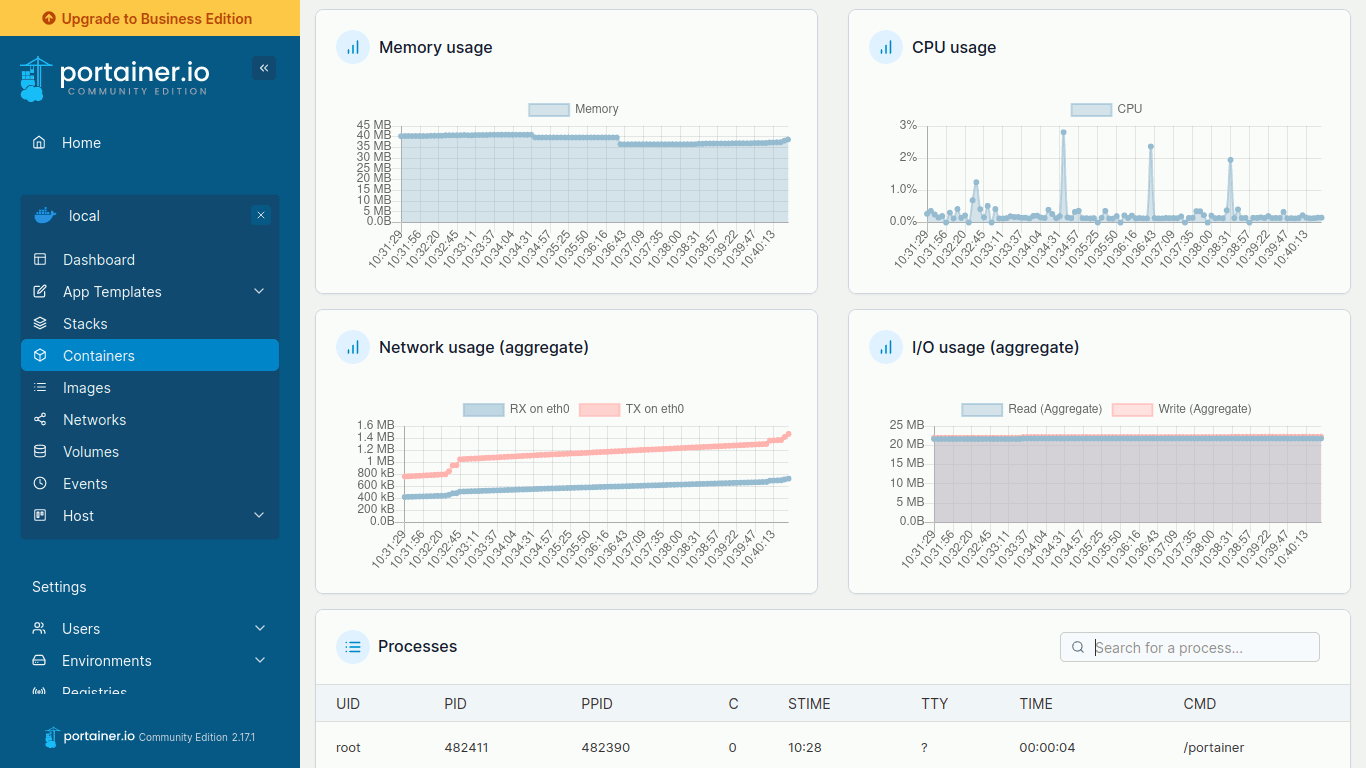The height and width of the screenshot is (768, 1366).
Task: Click the Dashboard layout icon
Action: 40,260
